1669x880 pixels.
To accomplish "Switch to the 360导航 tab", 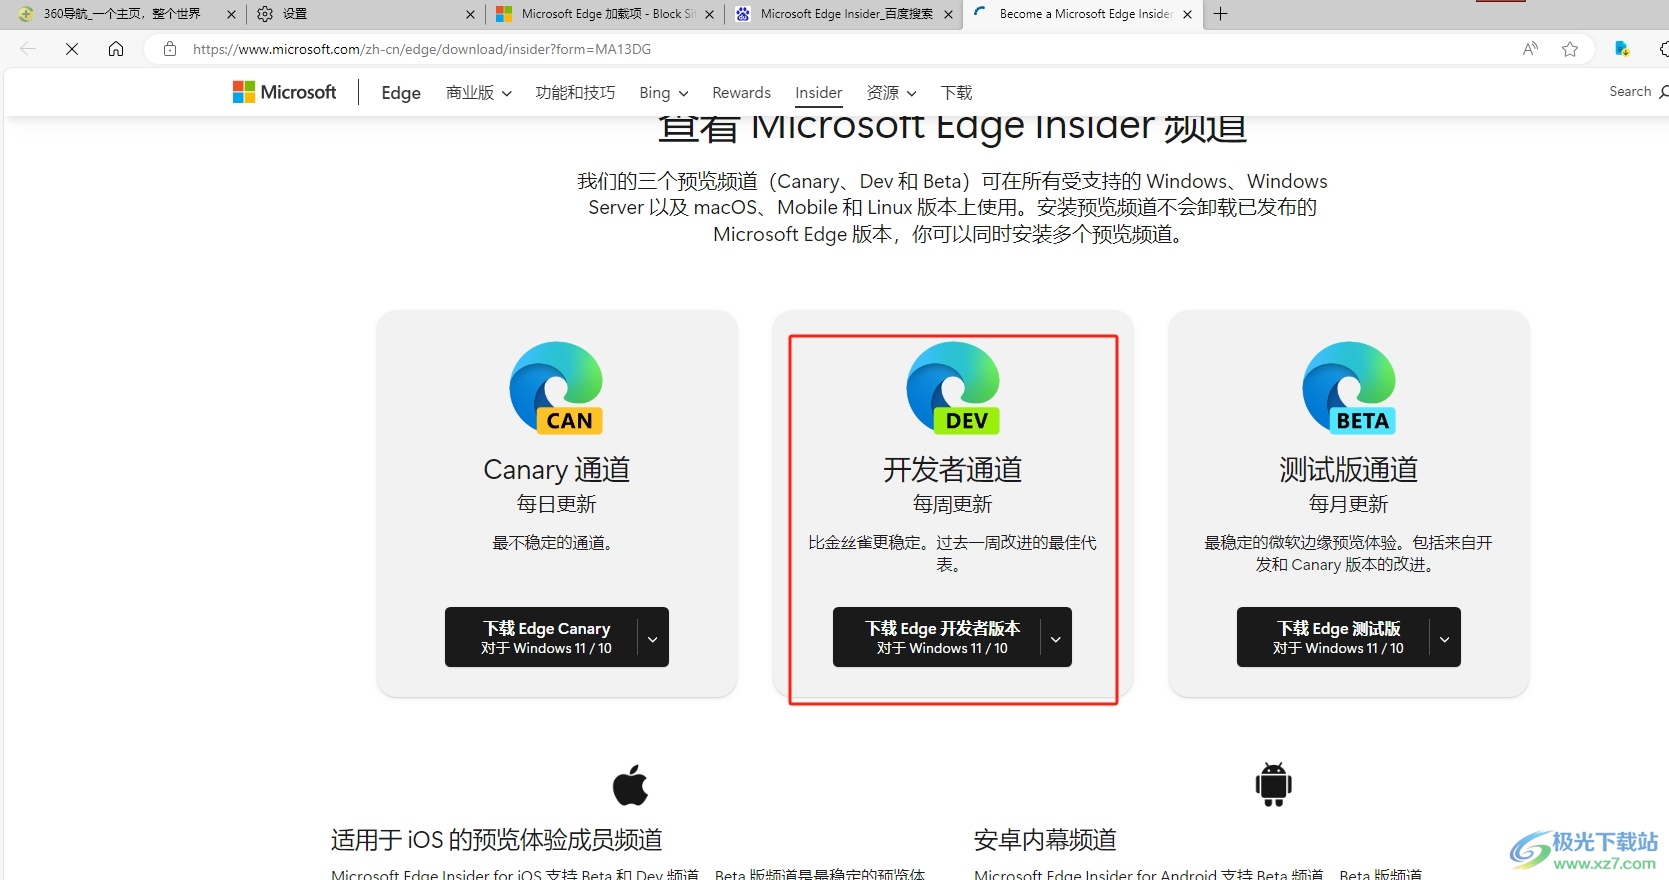I will [x=120, y=14].
